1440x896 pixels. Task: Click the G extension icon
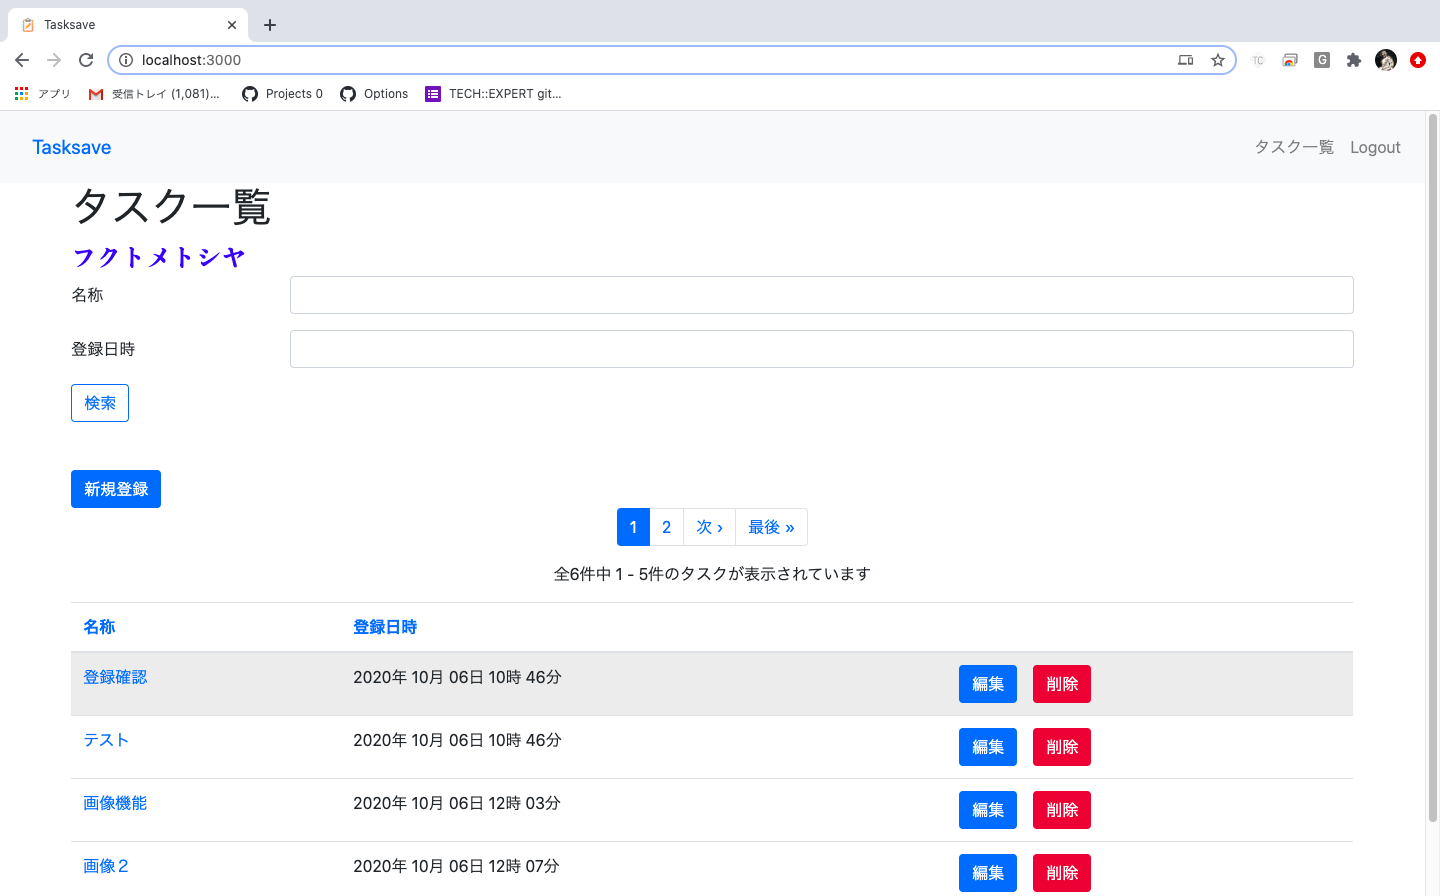coord(1322,60)
